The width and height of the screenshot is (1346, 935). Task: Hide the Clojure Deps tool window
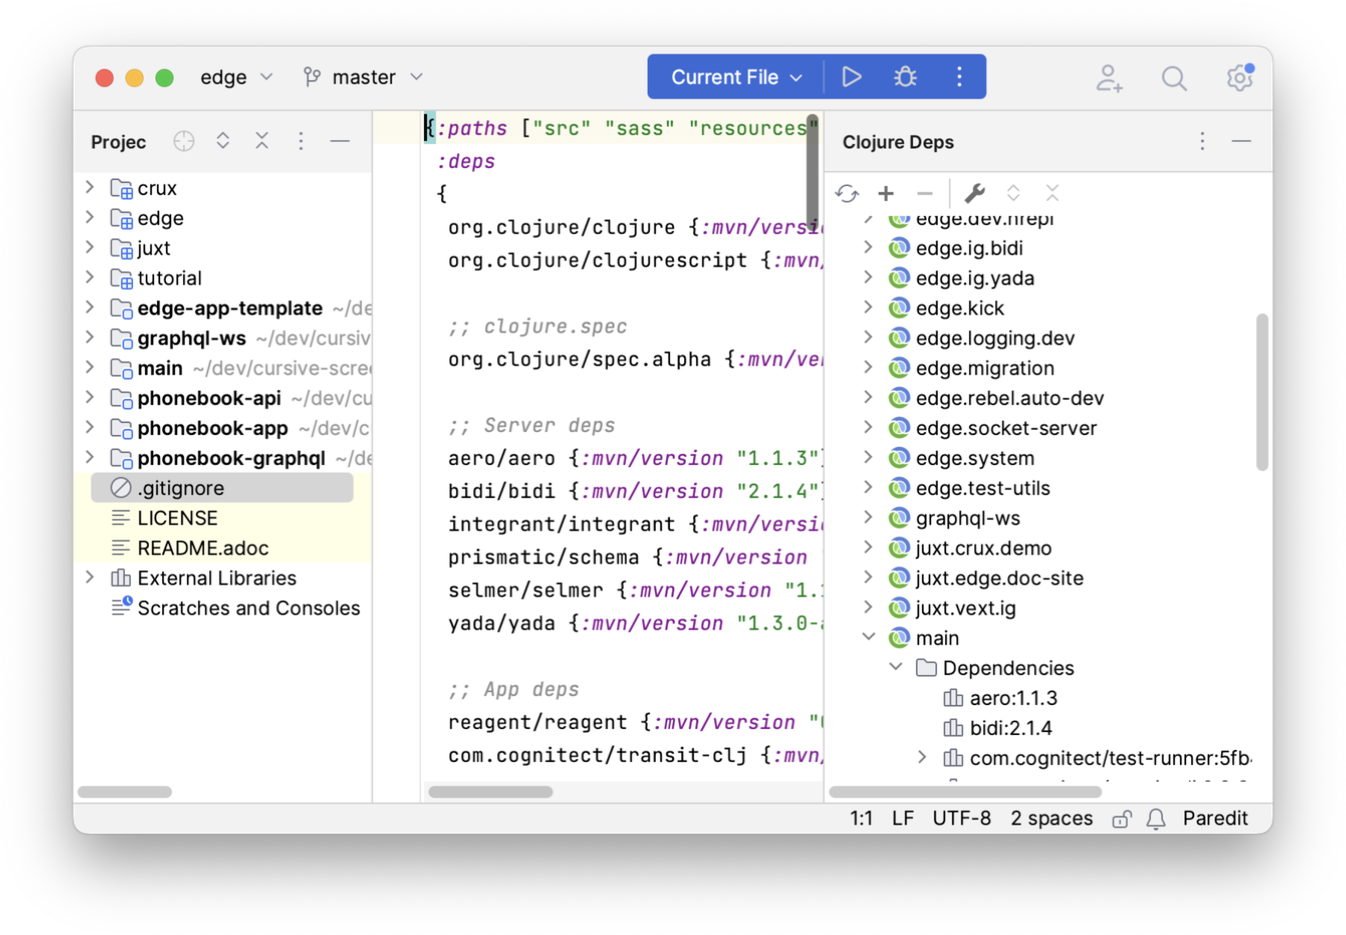tap(1242, 141)
